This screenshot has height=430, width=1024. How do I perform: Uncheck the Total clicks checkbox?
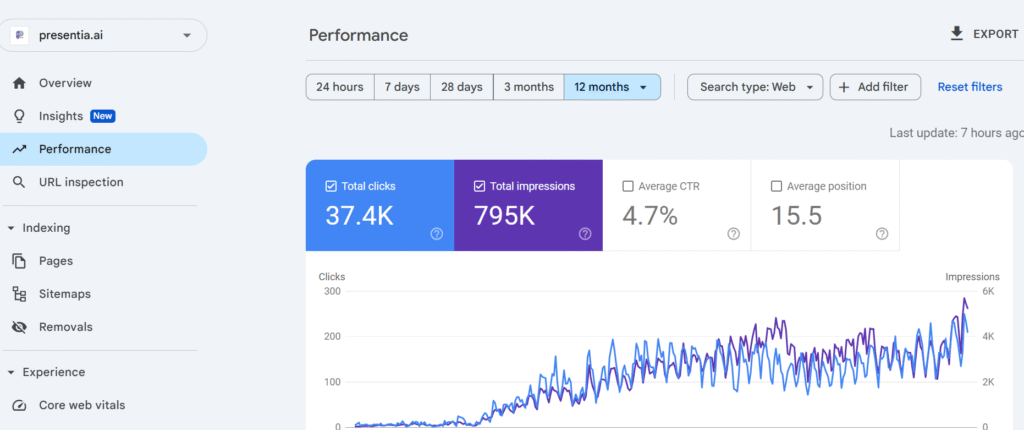(x=331, y=186)
